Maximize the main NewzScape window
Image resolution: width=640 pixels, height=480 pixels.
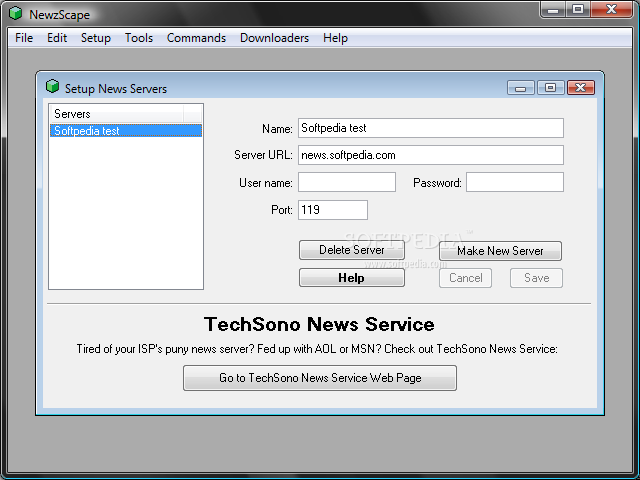pyautogui.click(x=578, y=10)
